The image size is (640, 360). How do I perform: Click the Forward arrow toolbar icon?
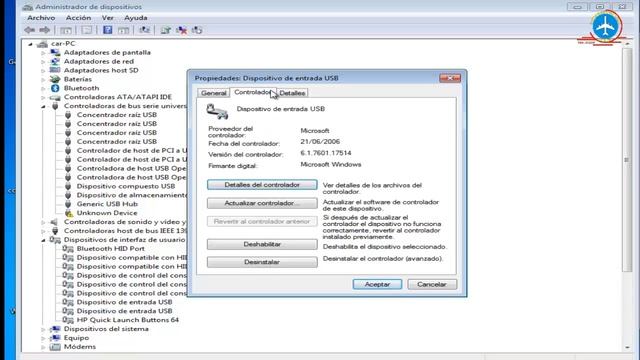click(x=44, y=30)
